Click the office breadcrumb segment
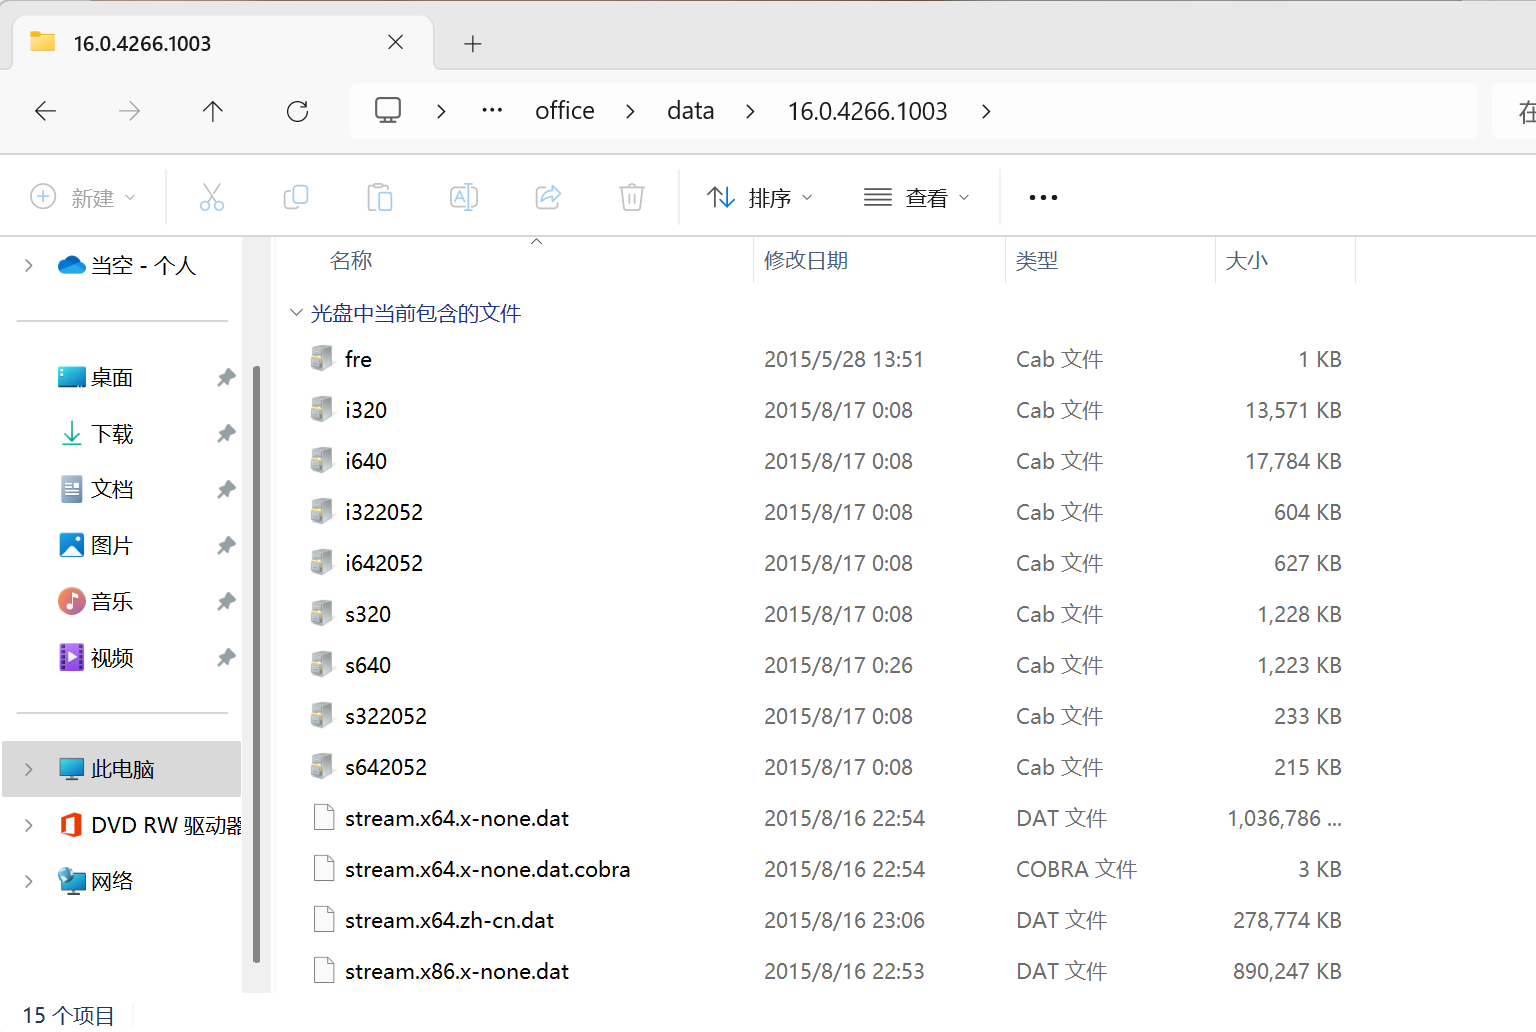Screen dimensions: 1536x1032 pos(564,111)
